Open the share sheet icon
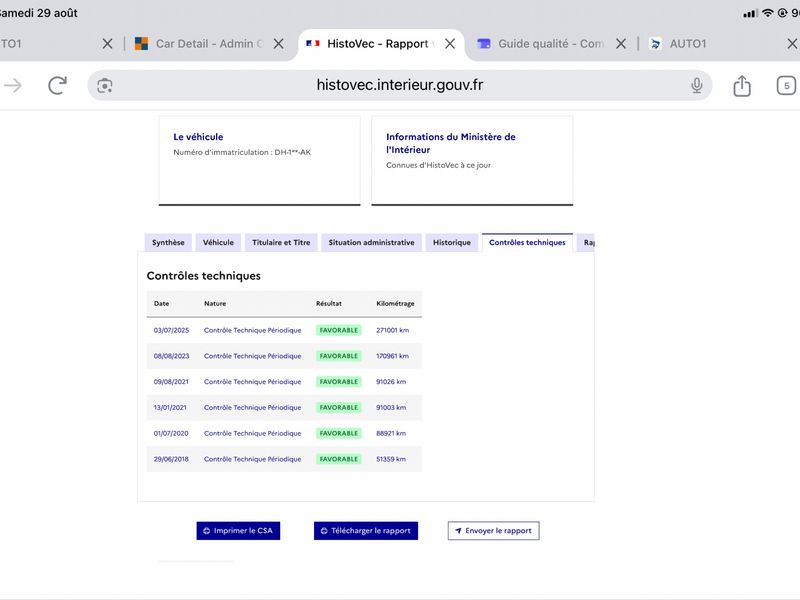 pos(742,85)
